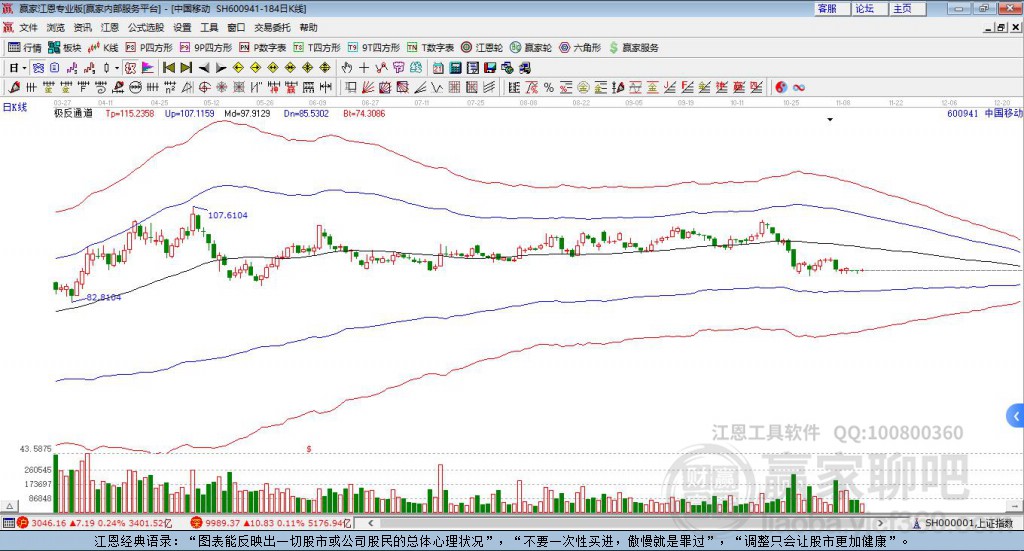The height and width of the screenshot is (551, 1024).
Task: Open the 工具 menu
Action: tap(209, 27)
